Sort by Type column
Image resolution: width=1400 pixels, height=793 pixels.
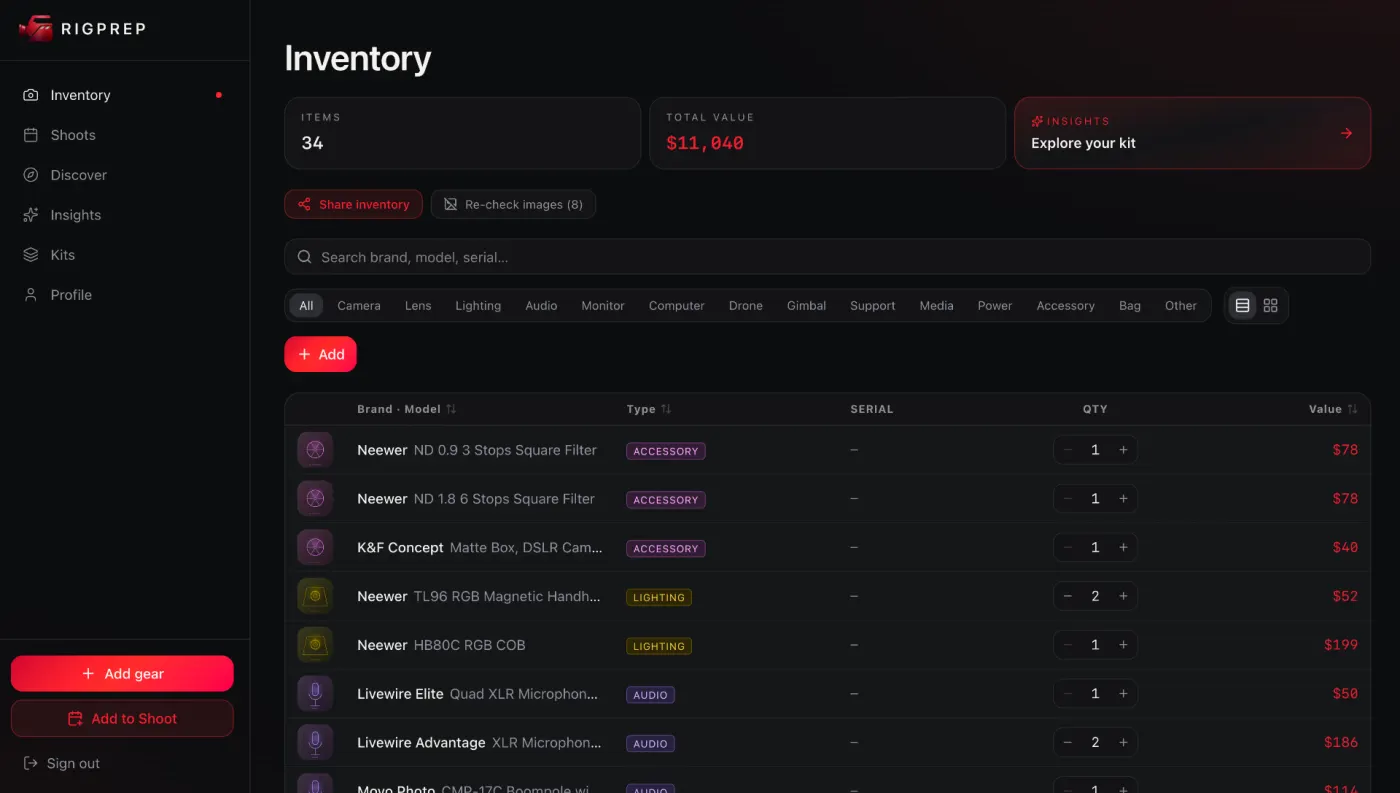[649, 409]
